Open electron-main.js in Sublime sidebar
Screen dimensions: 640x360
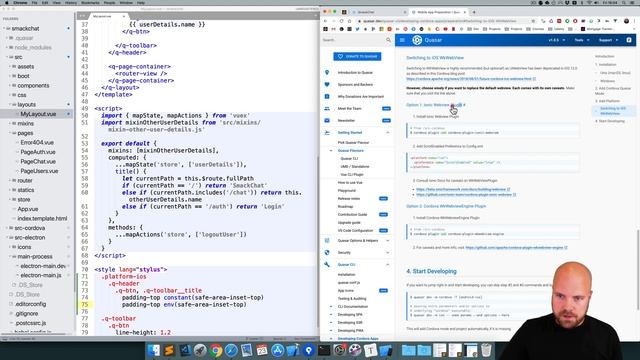point(41,276)
